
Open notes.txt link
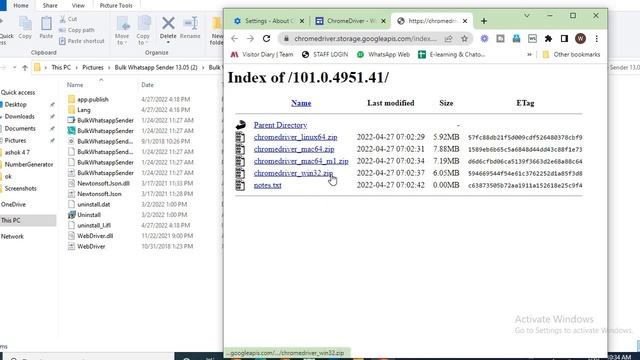(267, 185)
